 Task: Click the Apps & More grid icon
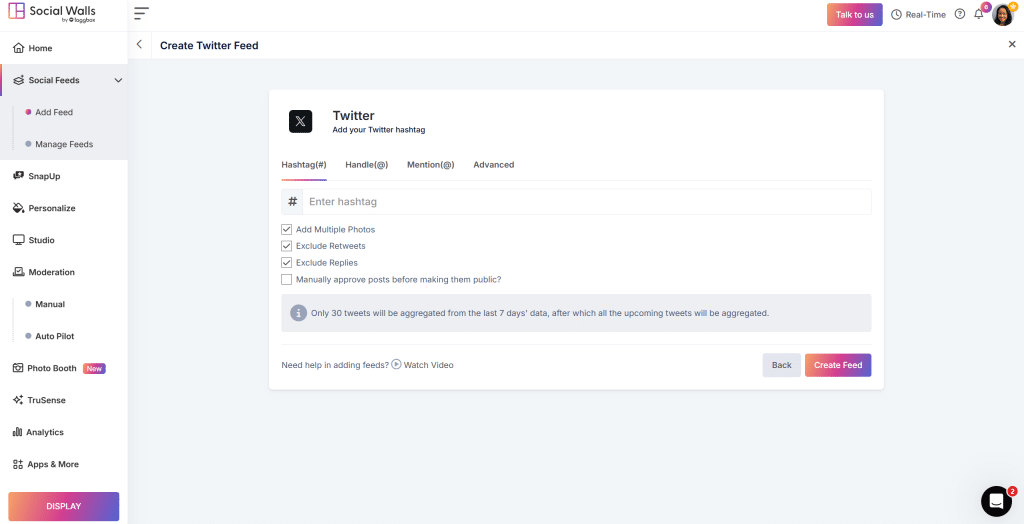point(18,465)
